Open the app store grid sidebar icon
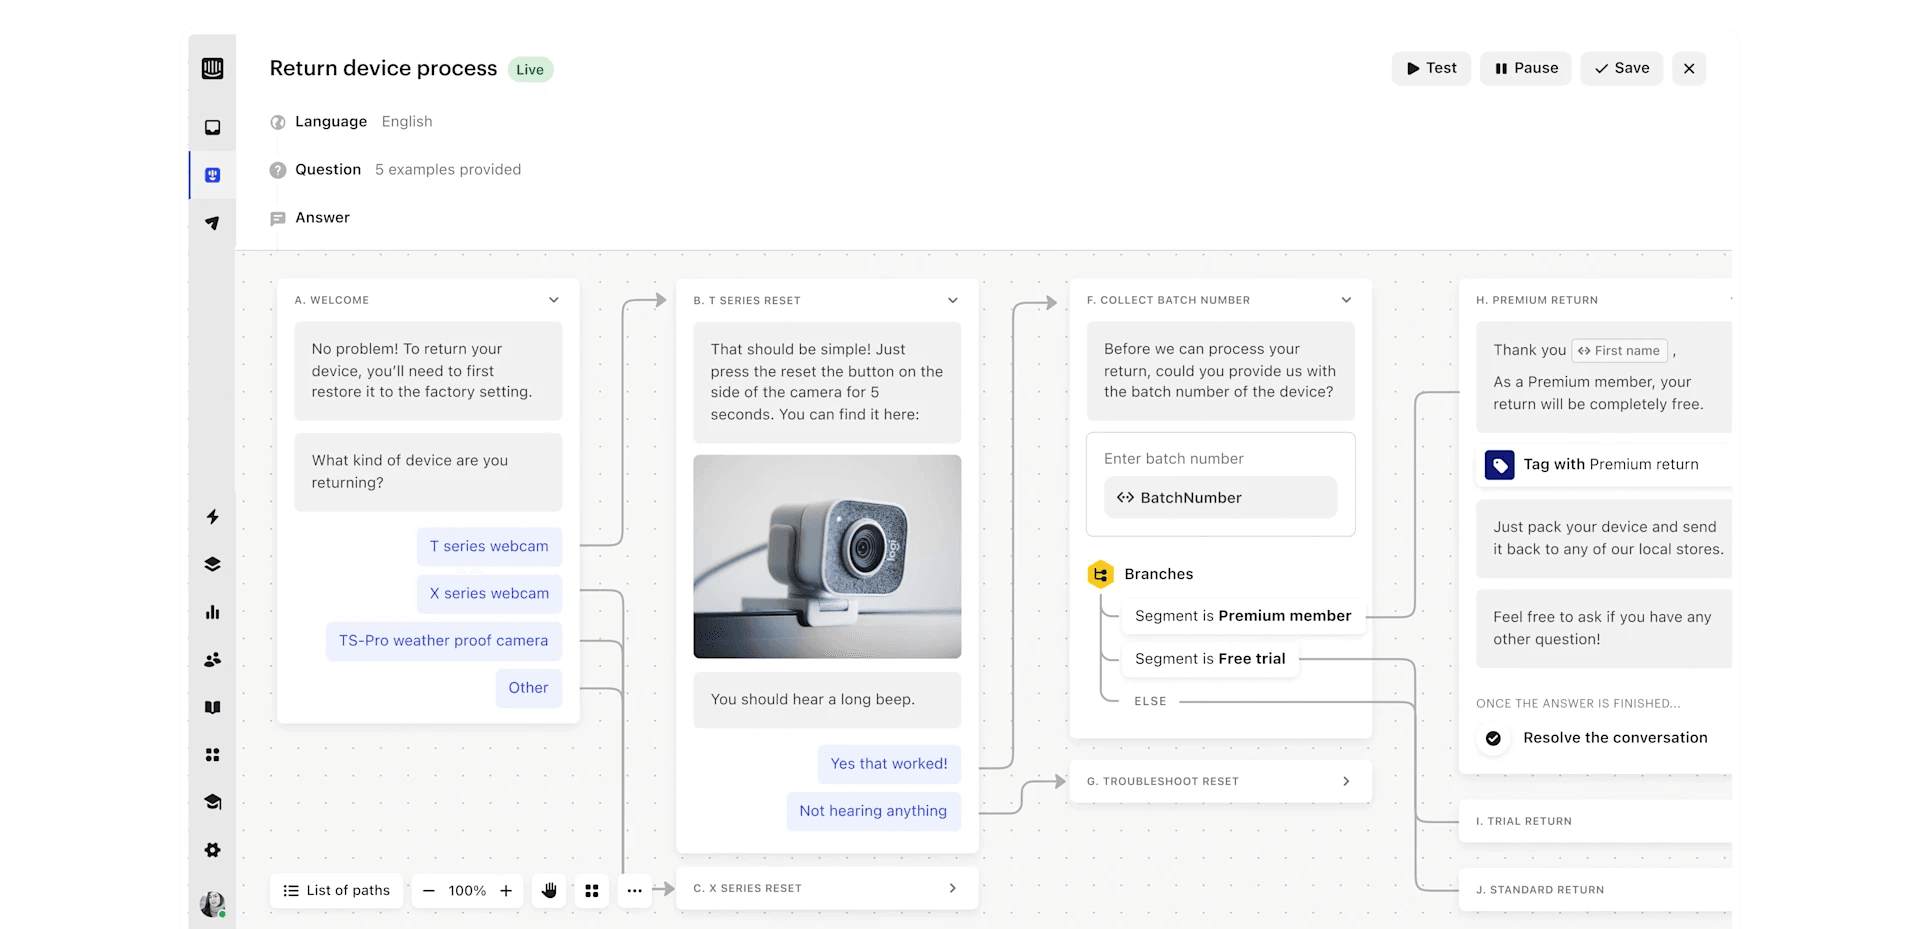The height and width of the screenshot is (929, 1920). [x=212, y=755]
